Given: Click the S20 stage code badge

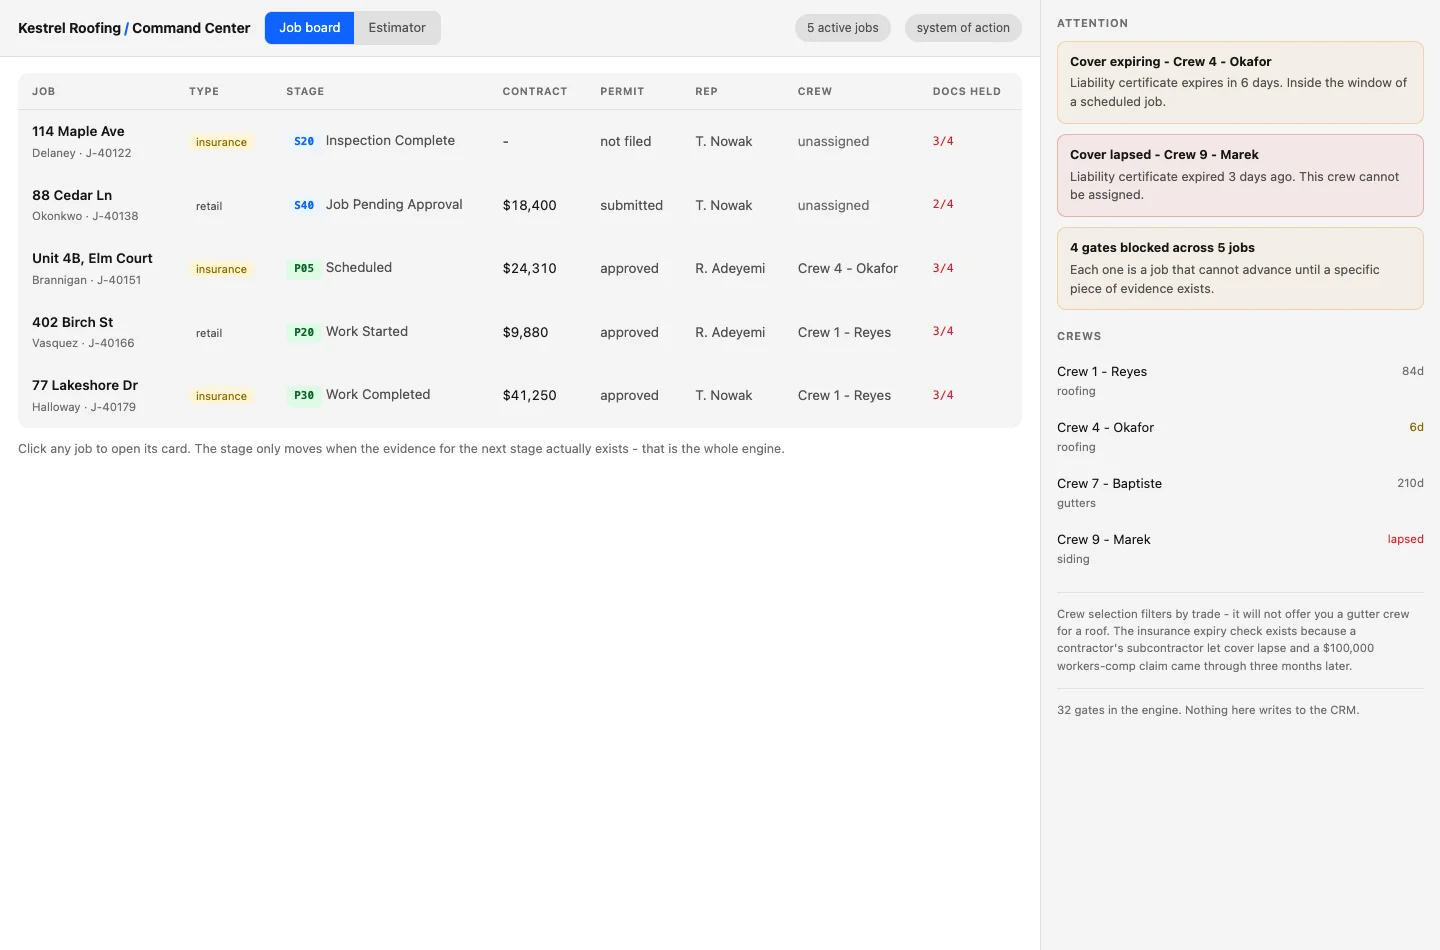Looking at the screenshot, I should [304, 141].
